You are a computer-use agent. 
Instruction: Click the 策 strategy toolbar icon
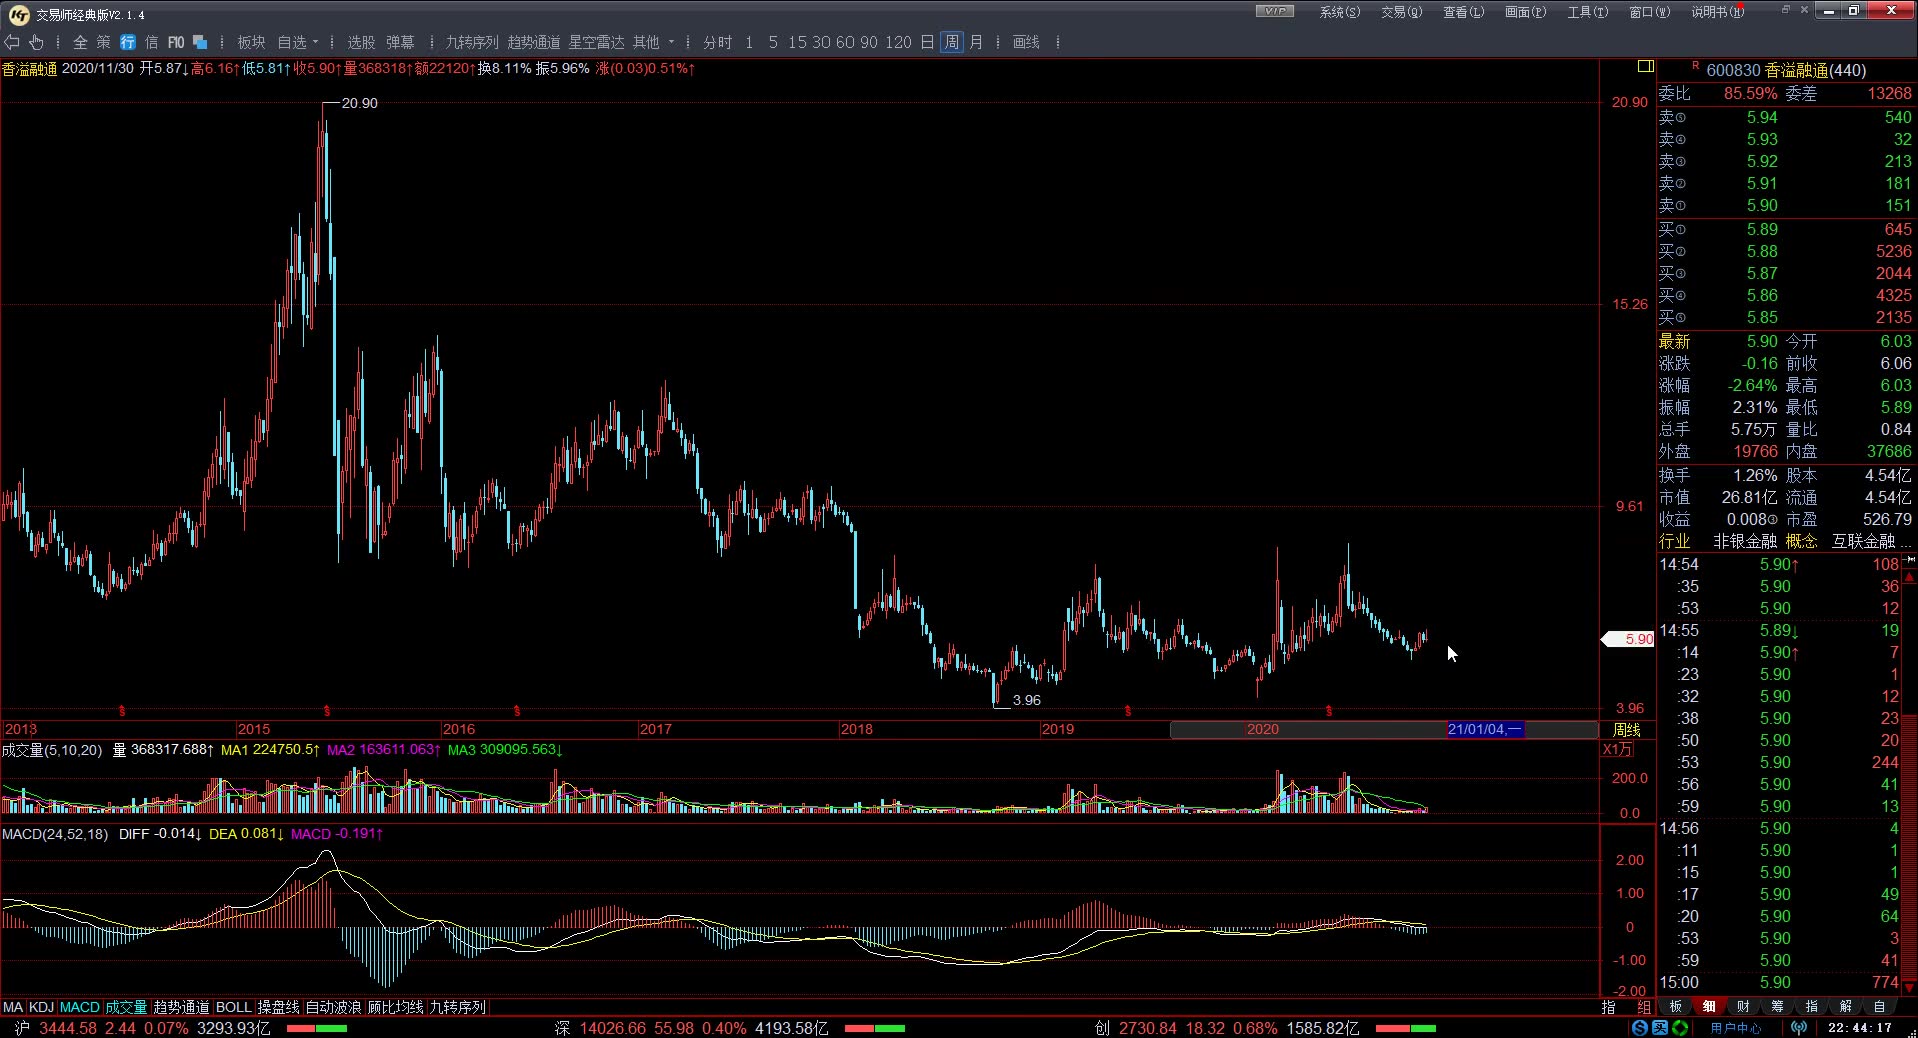(x=104, y=42)
